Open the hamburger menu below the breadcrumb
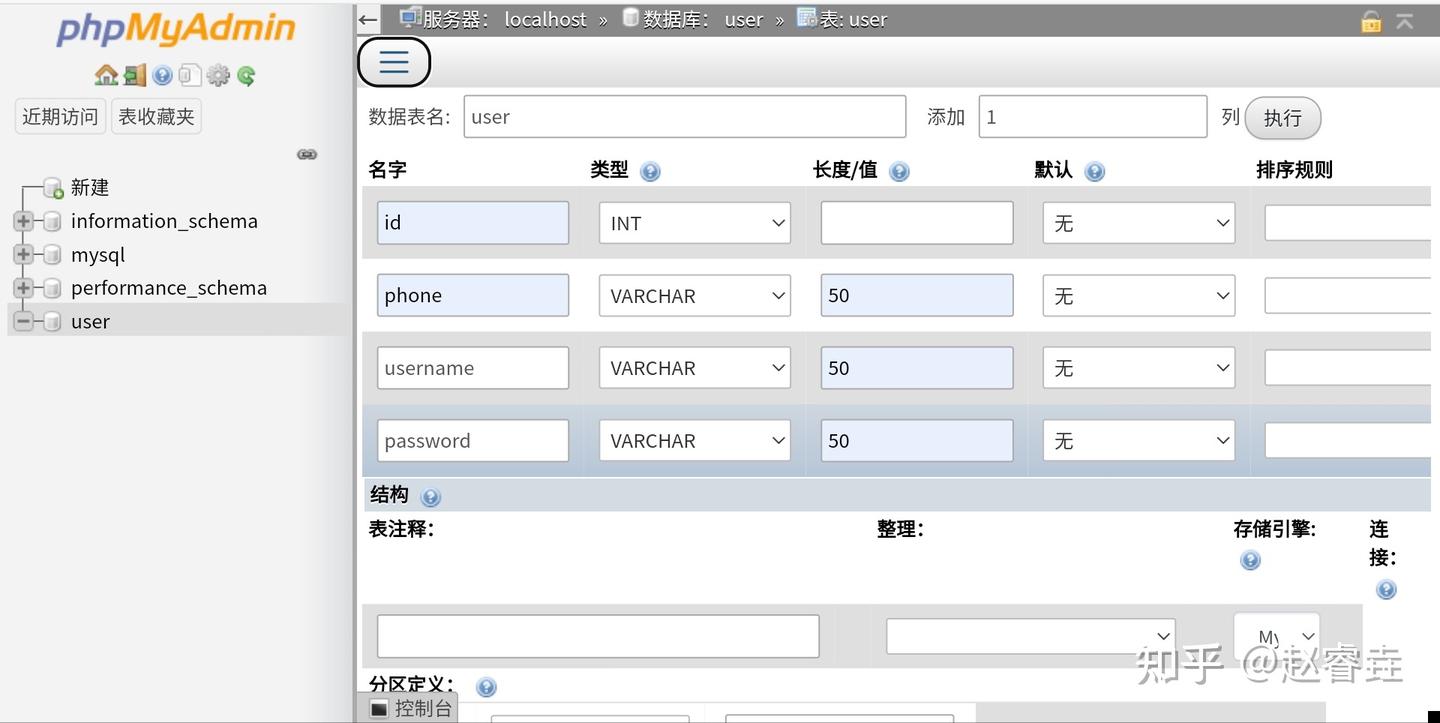The image size is (1440, 723). pyautogui.click(x=393, y=62)
